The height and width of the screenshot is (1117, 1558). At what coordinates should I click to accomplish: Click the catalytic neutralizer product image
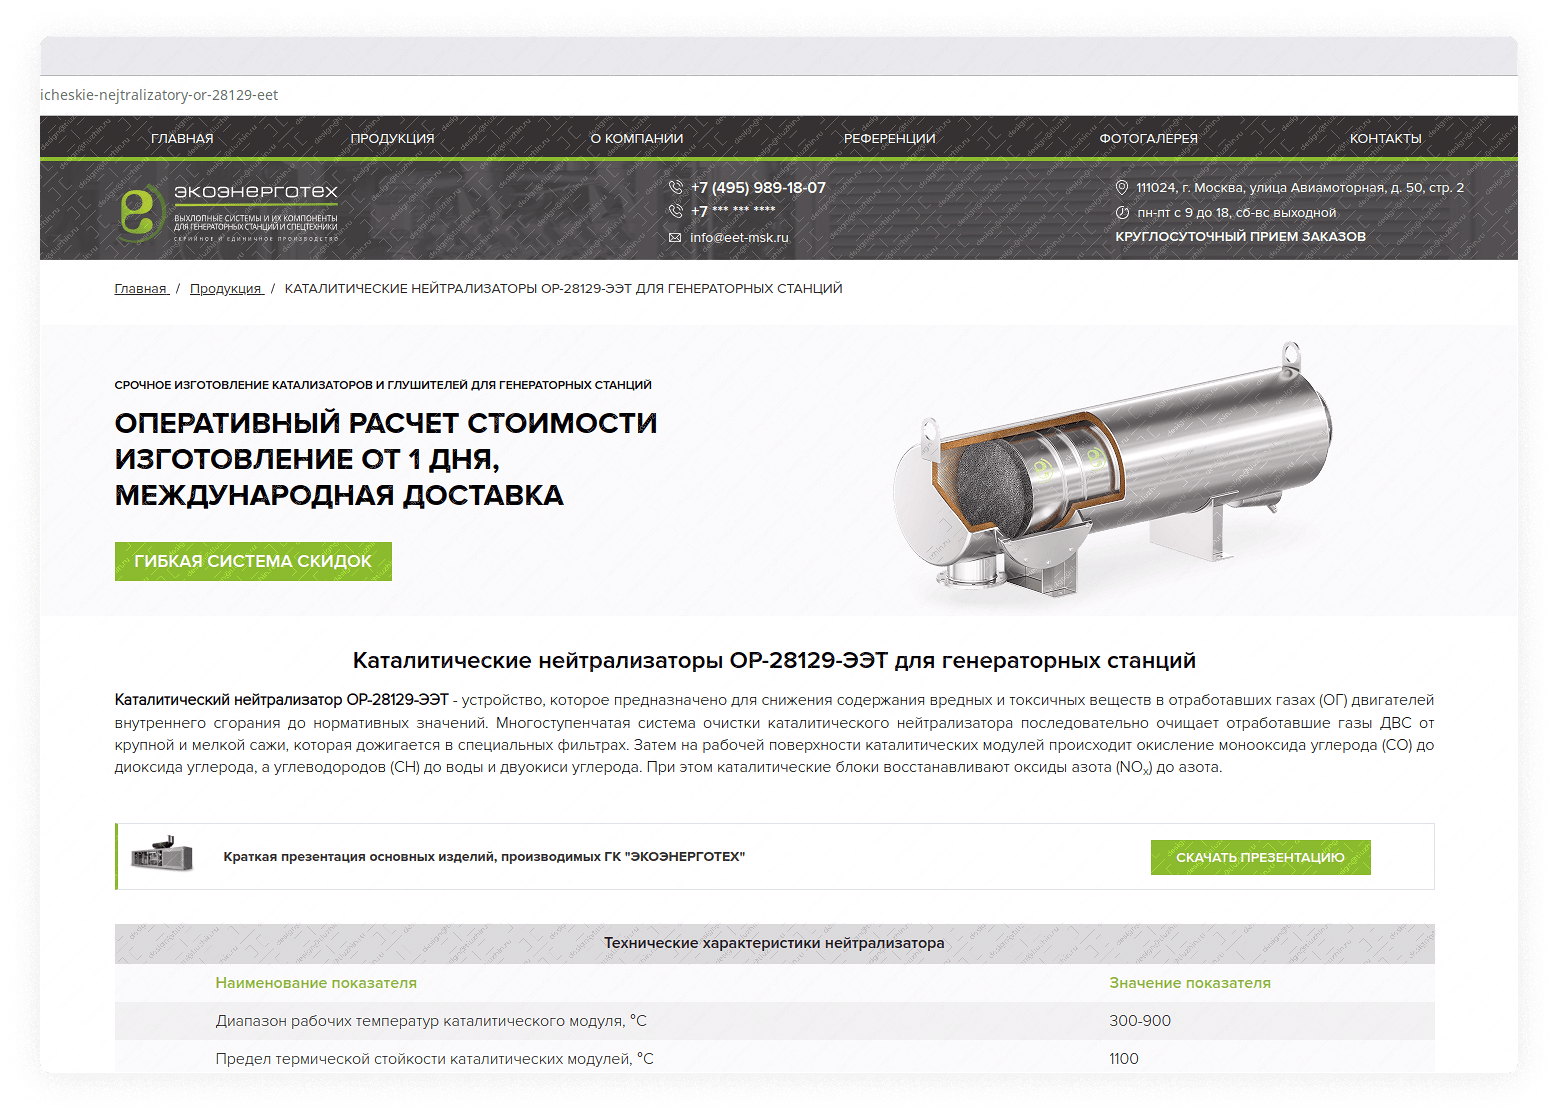tap(1110, 475)
